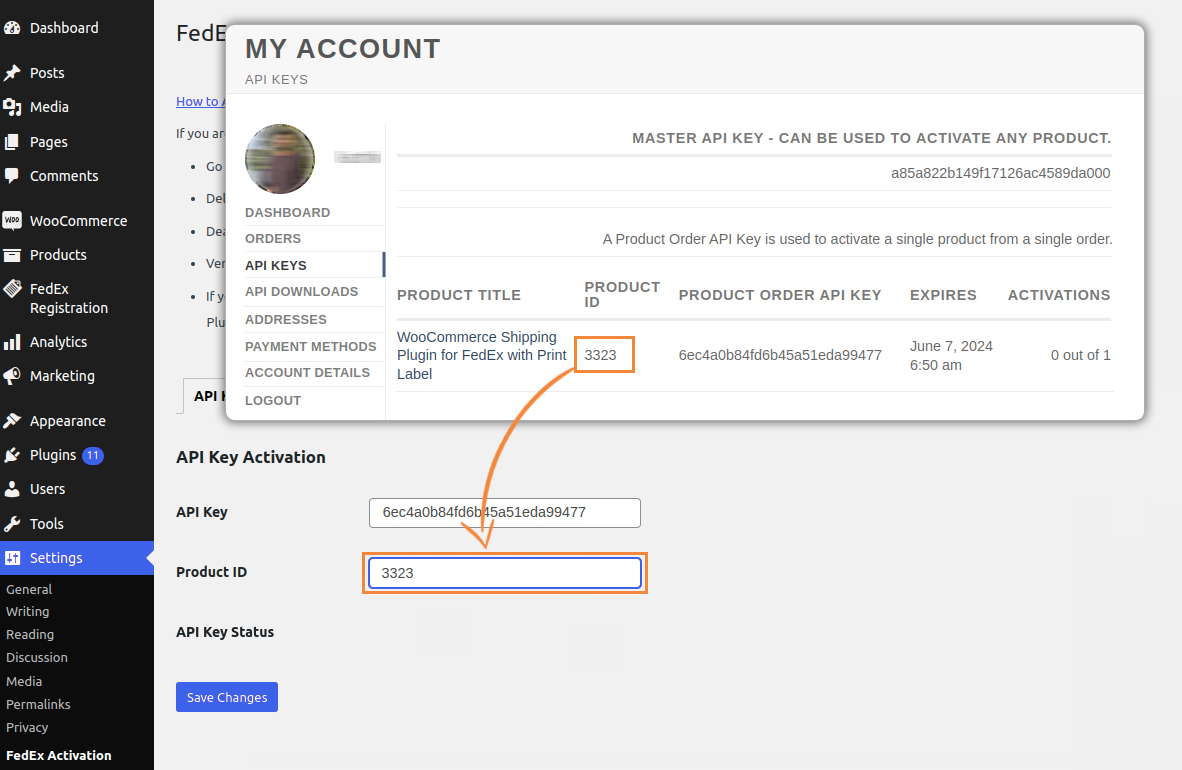
Task: Open Privacy settings submenu
Action: coord(27,727)
